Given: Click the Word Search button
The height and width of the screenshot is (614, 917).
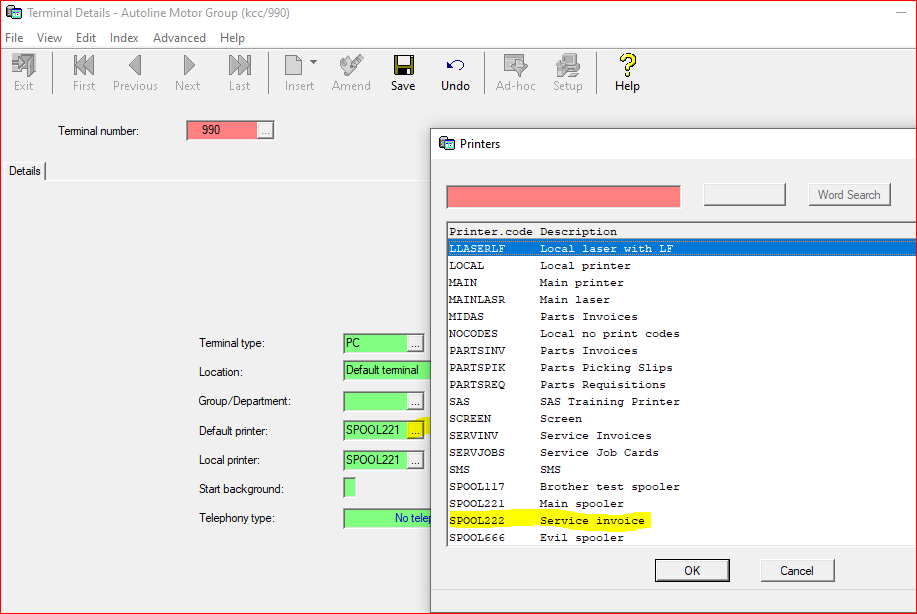Looking at the screenshot, I should [848, 195].
